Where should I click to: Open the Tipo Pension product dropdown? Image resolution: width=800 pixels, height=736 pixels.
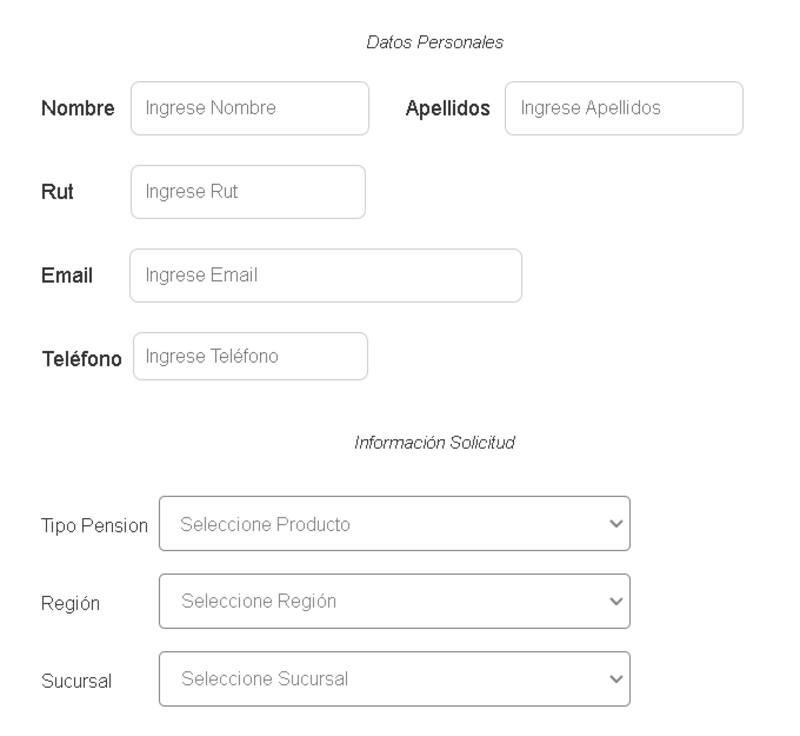(395, 523)
